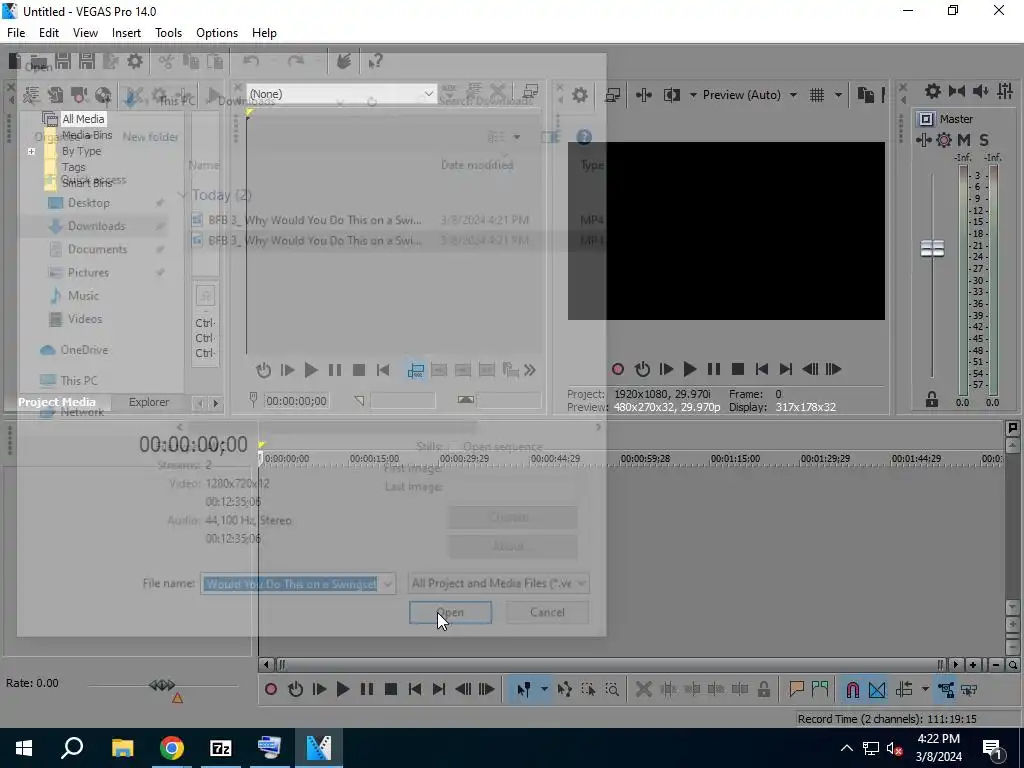Open Mixing Console sliders icon

(x=1005, y=91)
